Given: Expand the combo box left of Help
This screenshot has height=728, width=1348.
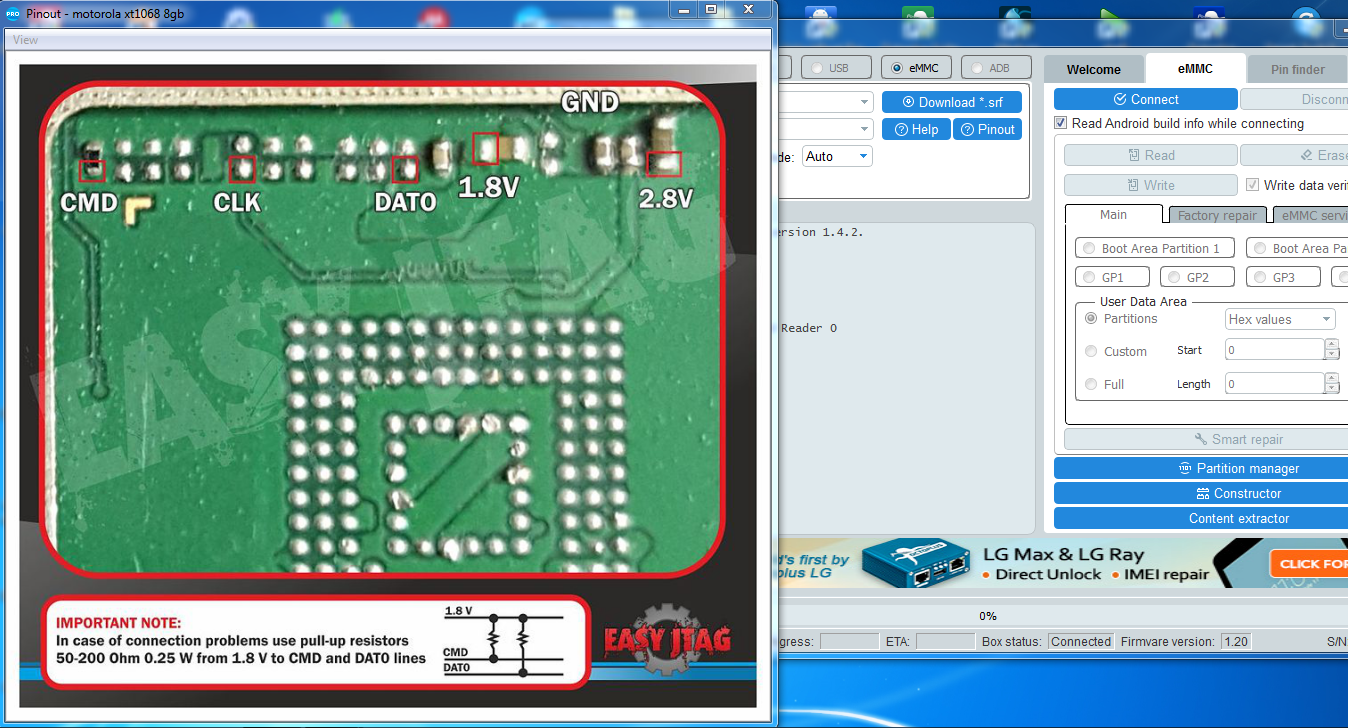Looking at the screenshot, I should [x=865, y=129].
